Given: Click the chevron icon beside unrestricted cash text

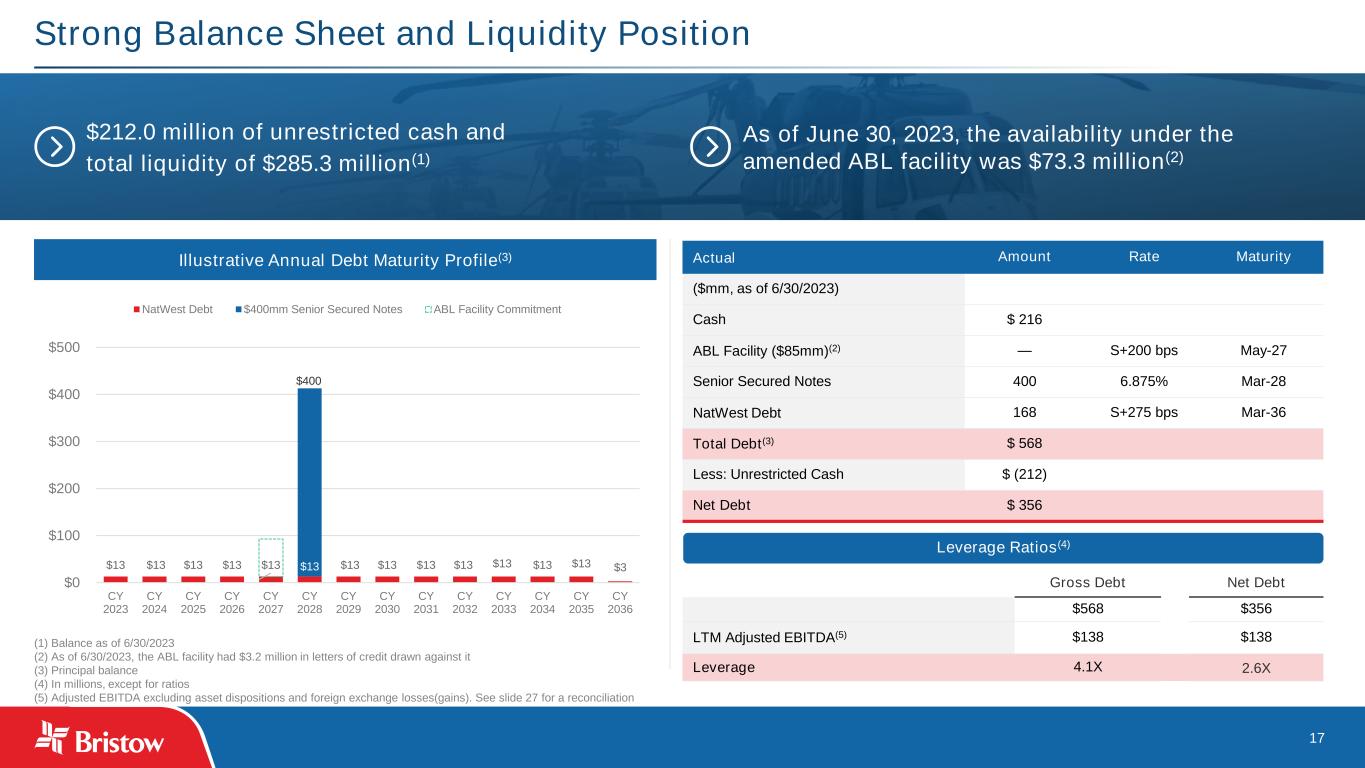Looking at the screenshot, I should [x=54, y=147].
